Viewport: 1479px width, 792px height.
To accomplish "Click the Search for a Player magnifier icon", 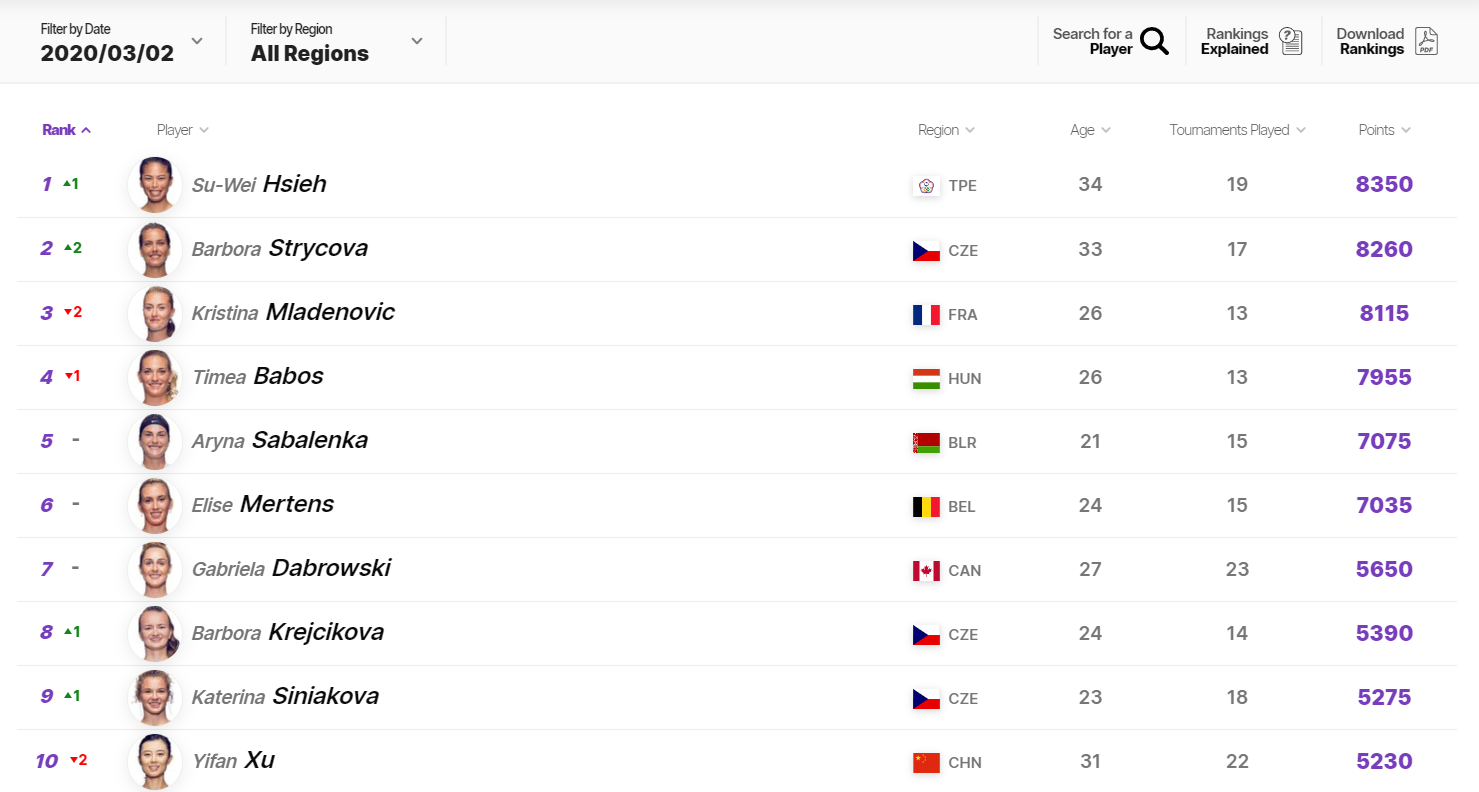I will [1154, 41].
